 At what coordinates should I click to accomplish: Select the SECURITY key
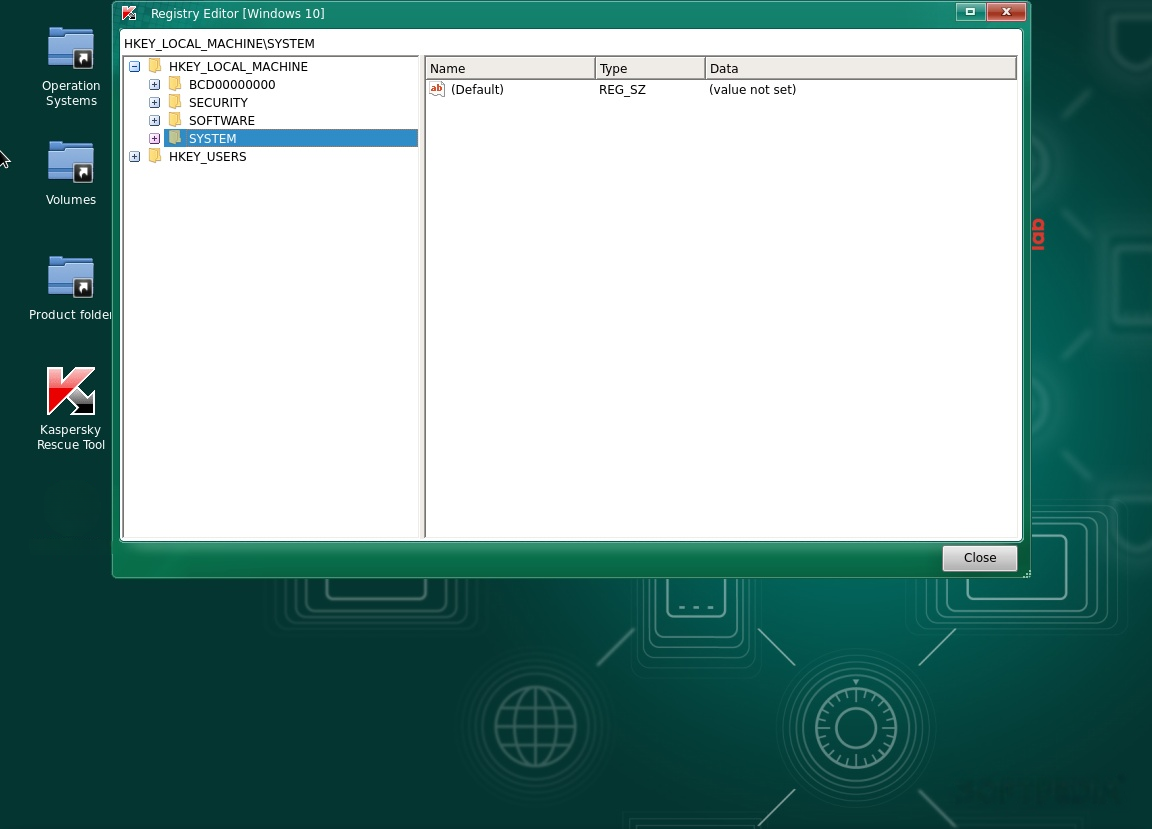(x=218, y=102)
